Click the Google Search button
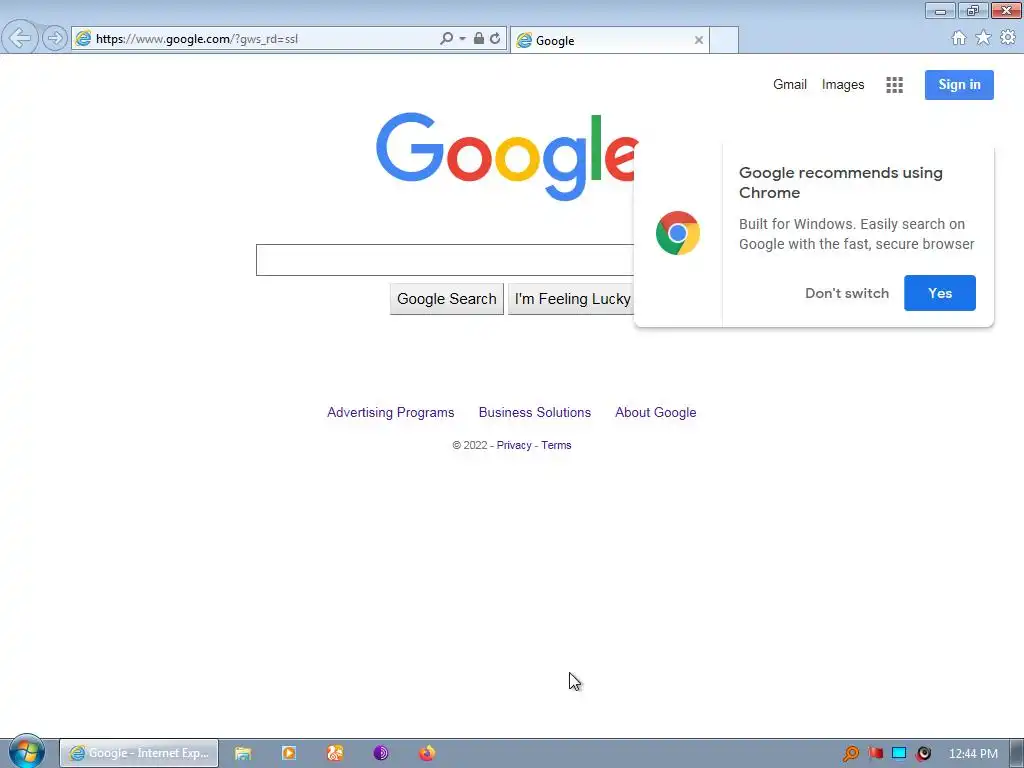 (447, 299)
